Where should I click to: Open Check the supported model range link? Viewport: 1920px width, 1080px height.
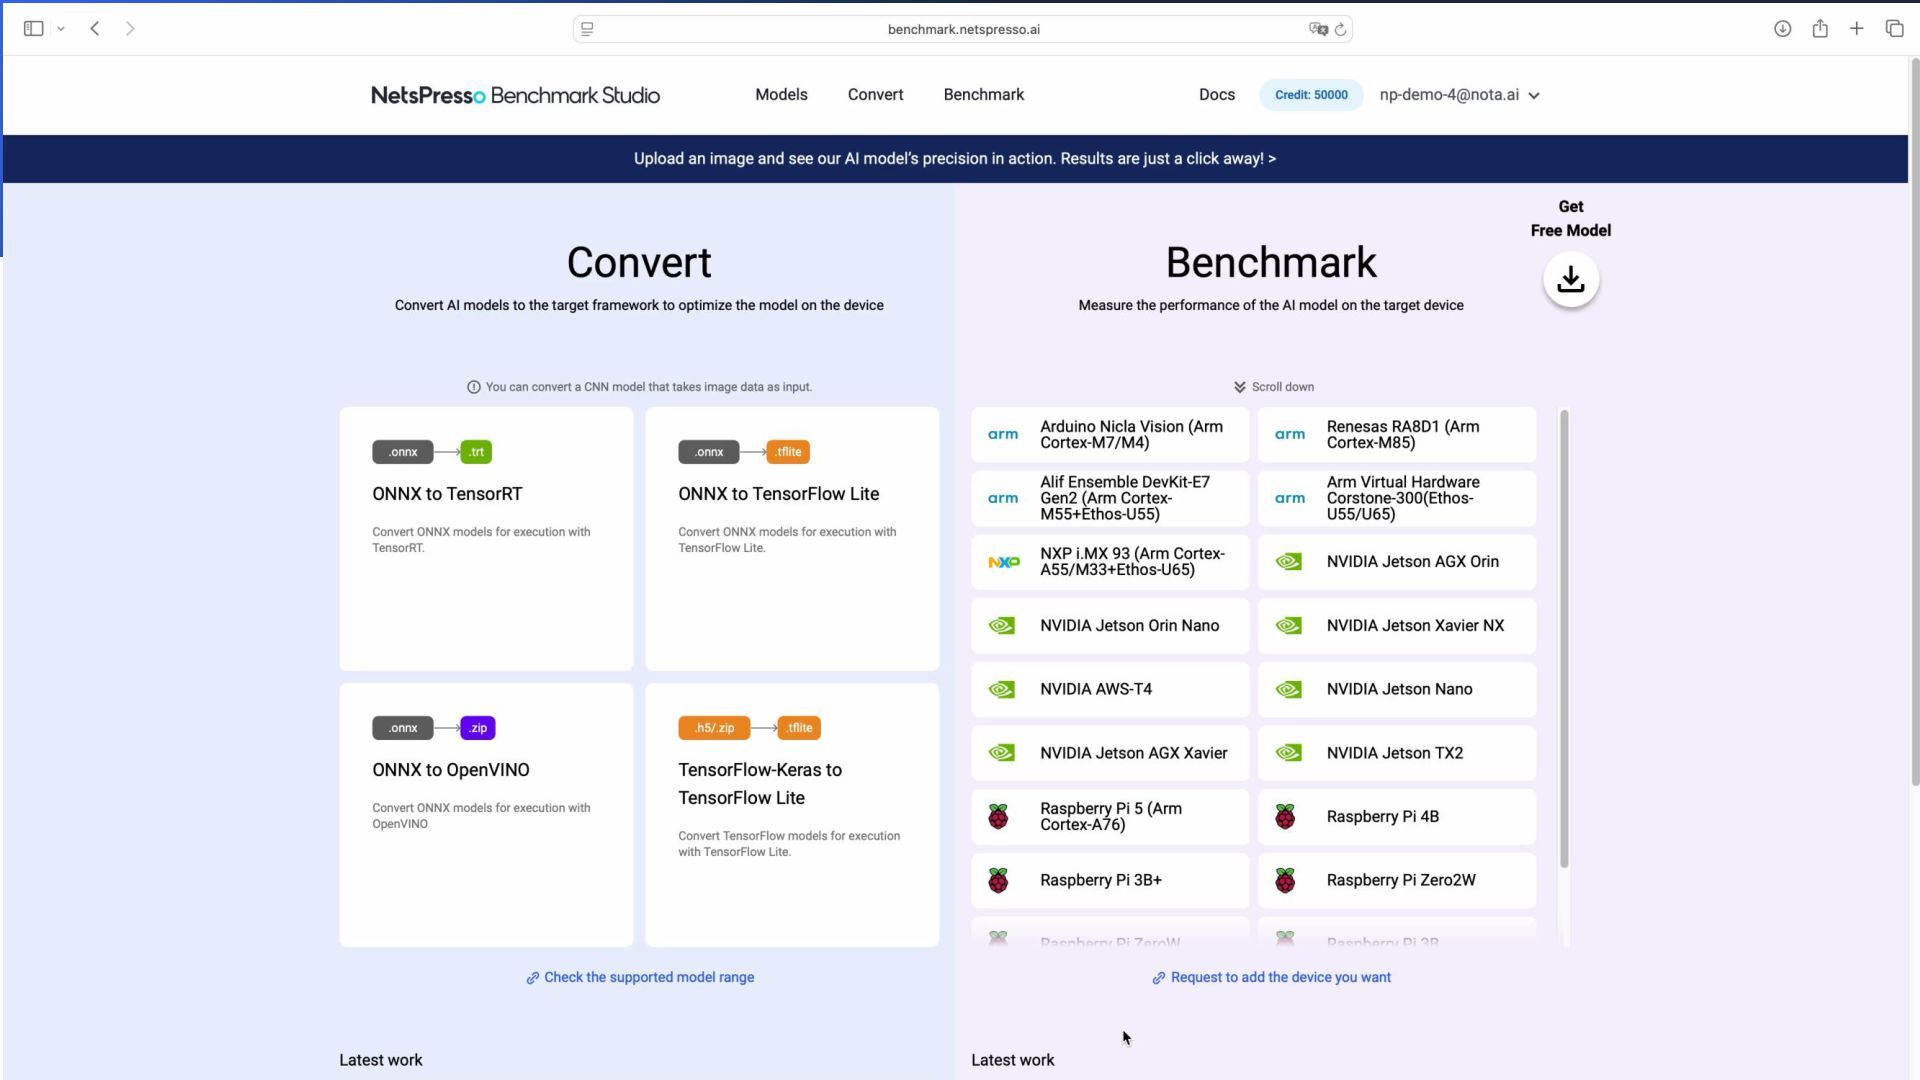(648, 978)
